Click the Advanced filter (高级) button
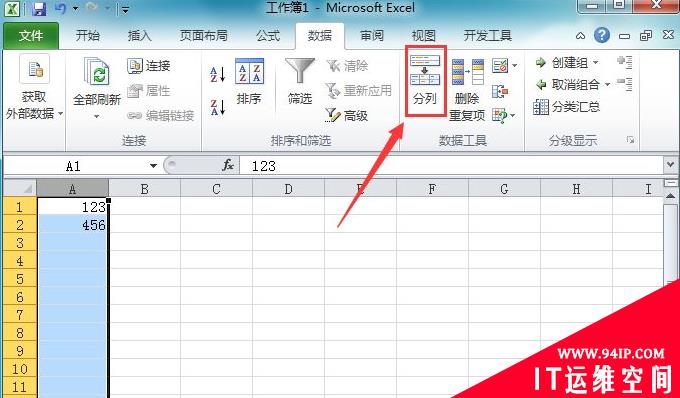The image size is (680, 398). pyautogui.click(x=347, y=115)
